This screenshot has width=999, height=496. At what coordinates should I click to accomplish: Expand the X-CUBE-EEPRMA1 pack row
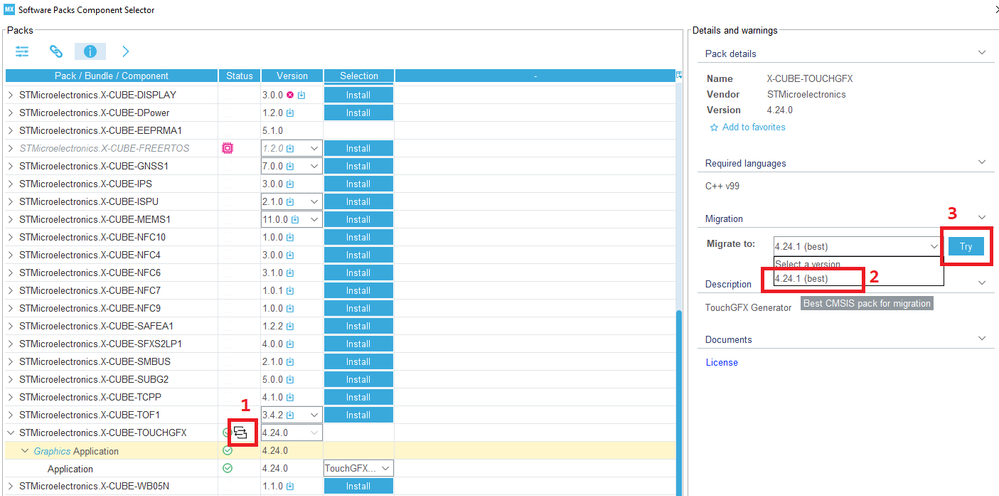[10, 131]
